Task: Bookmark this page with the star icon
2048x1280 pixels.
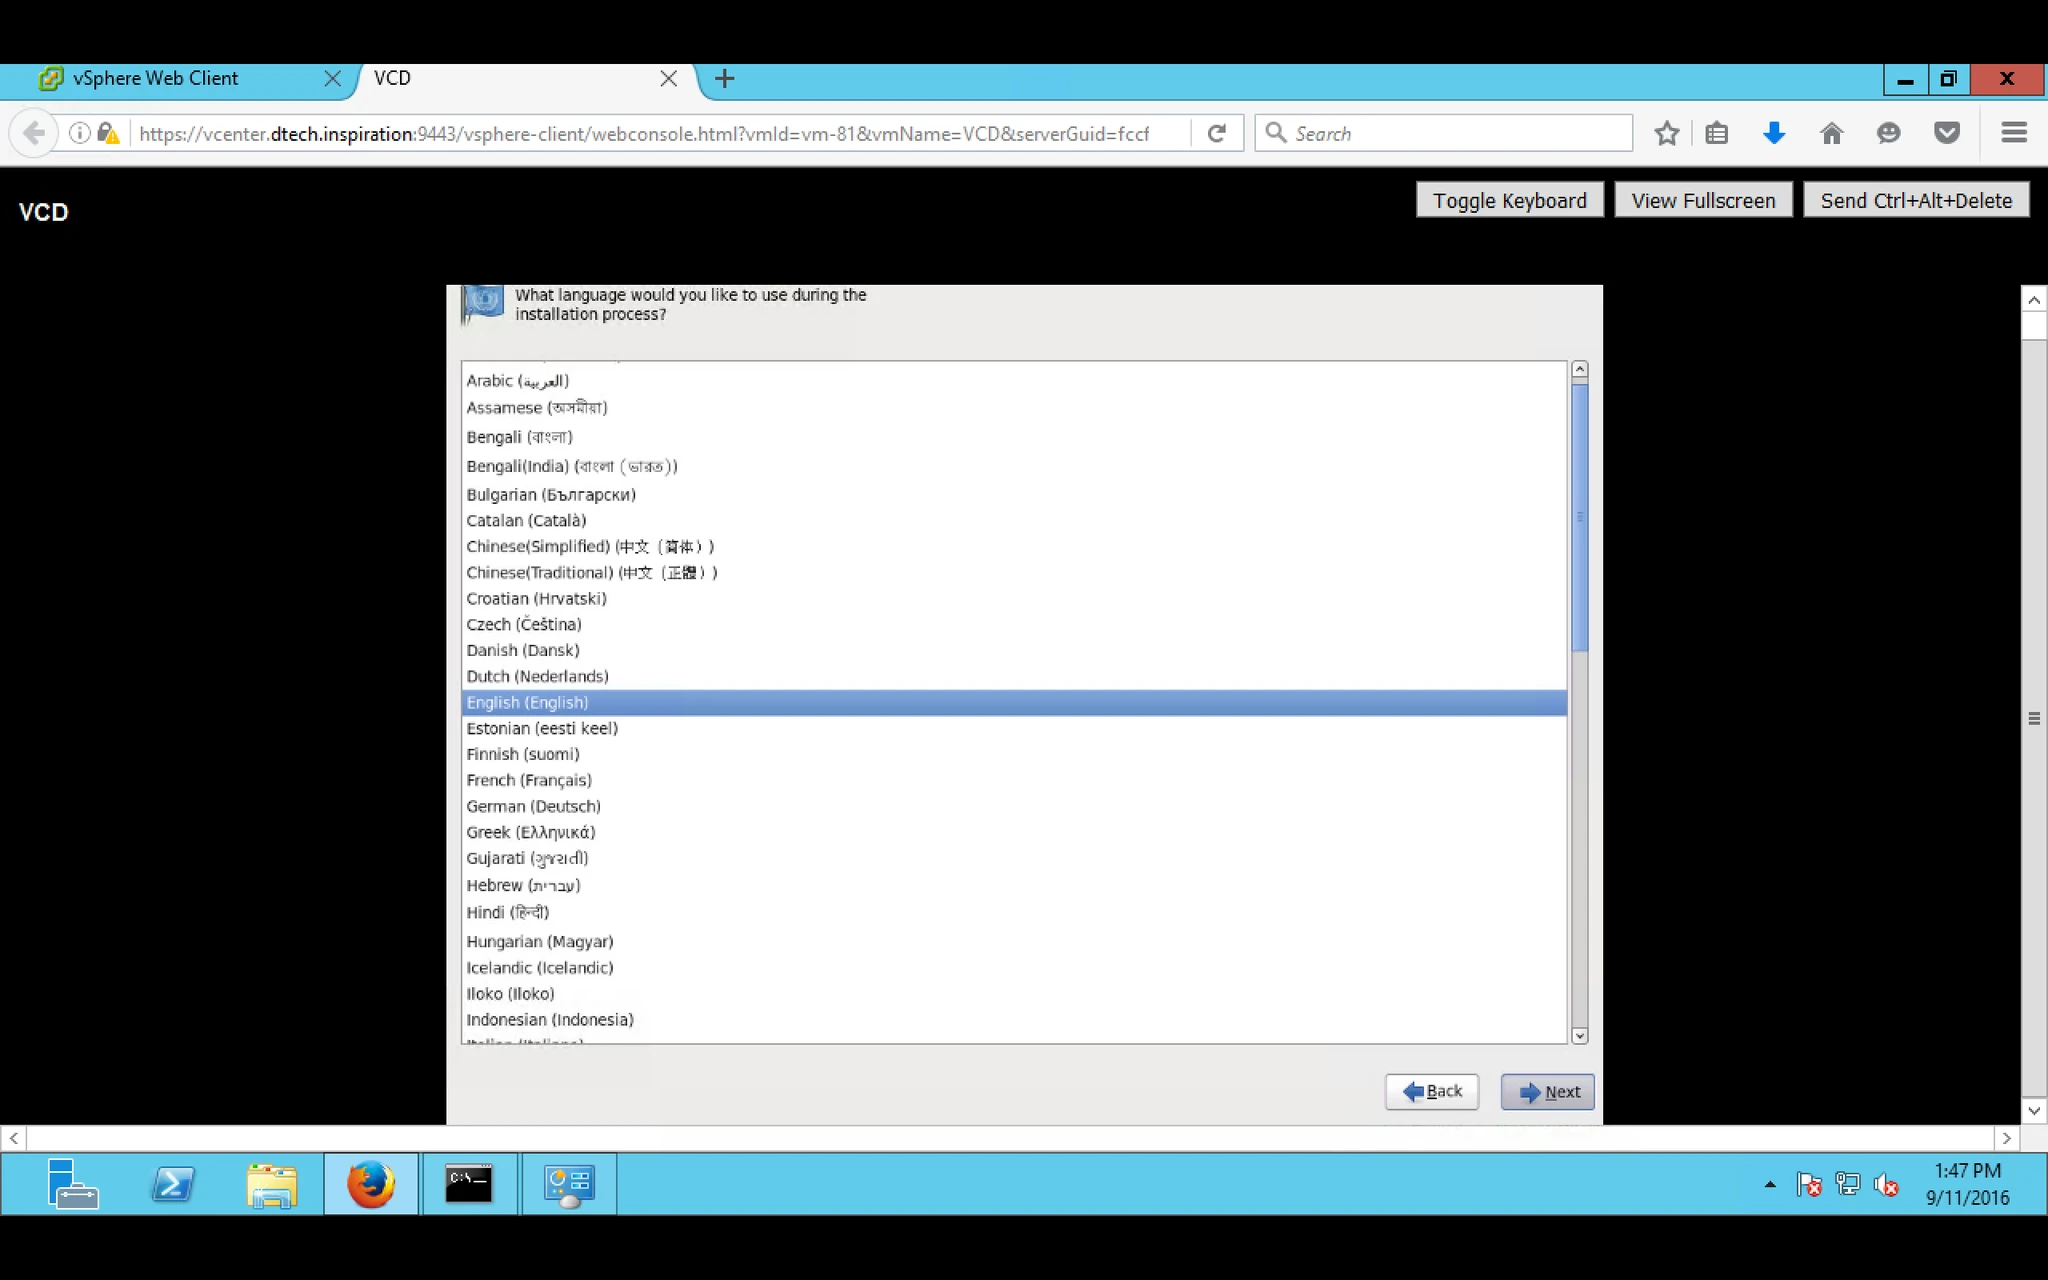Action: pyautogui.click(x=1666, y=133)
